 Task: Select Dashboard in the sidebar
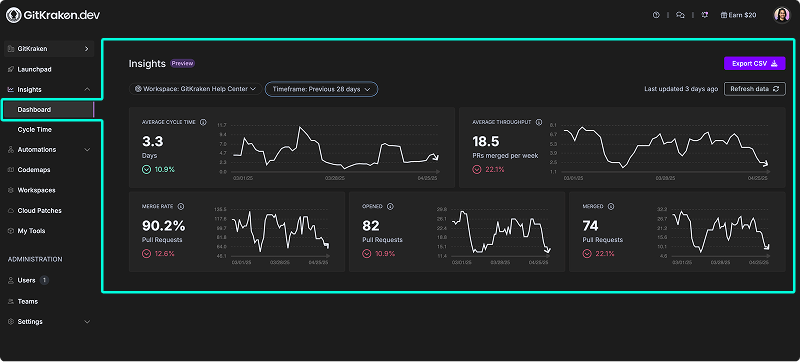point(49,110)
